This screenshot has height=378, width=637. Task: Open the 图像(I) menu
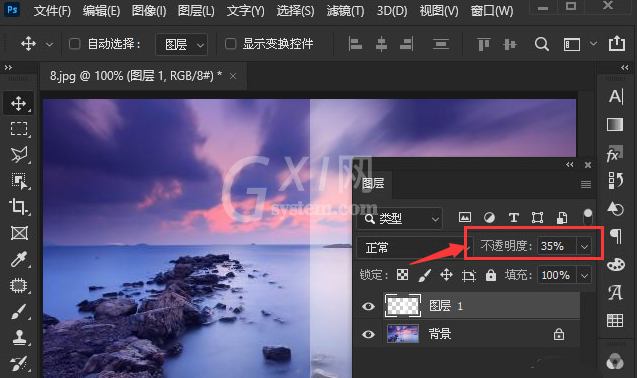pyautogui.click(x=149, y=11)
